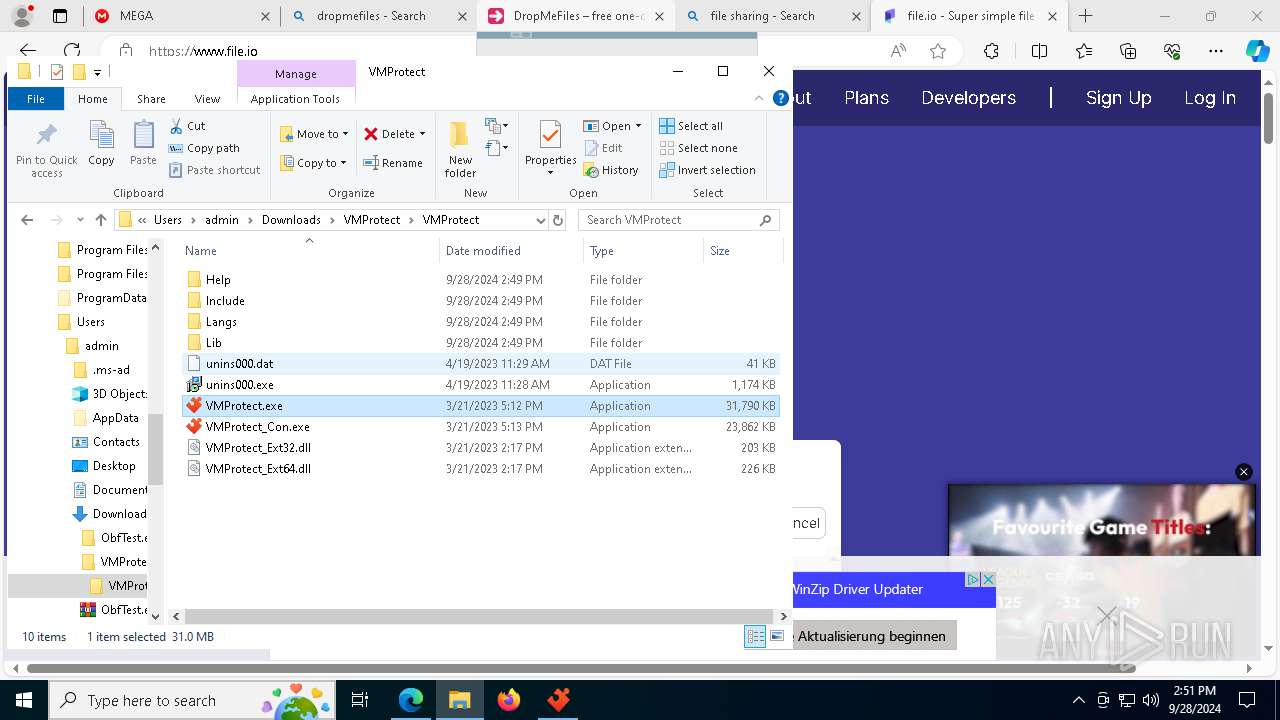Select unins000.exe file

(x=480, y=385)
